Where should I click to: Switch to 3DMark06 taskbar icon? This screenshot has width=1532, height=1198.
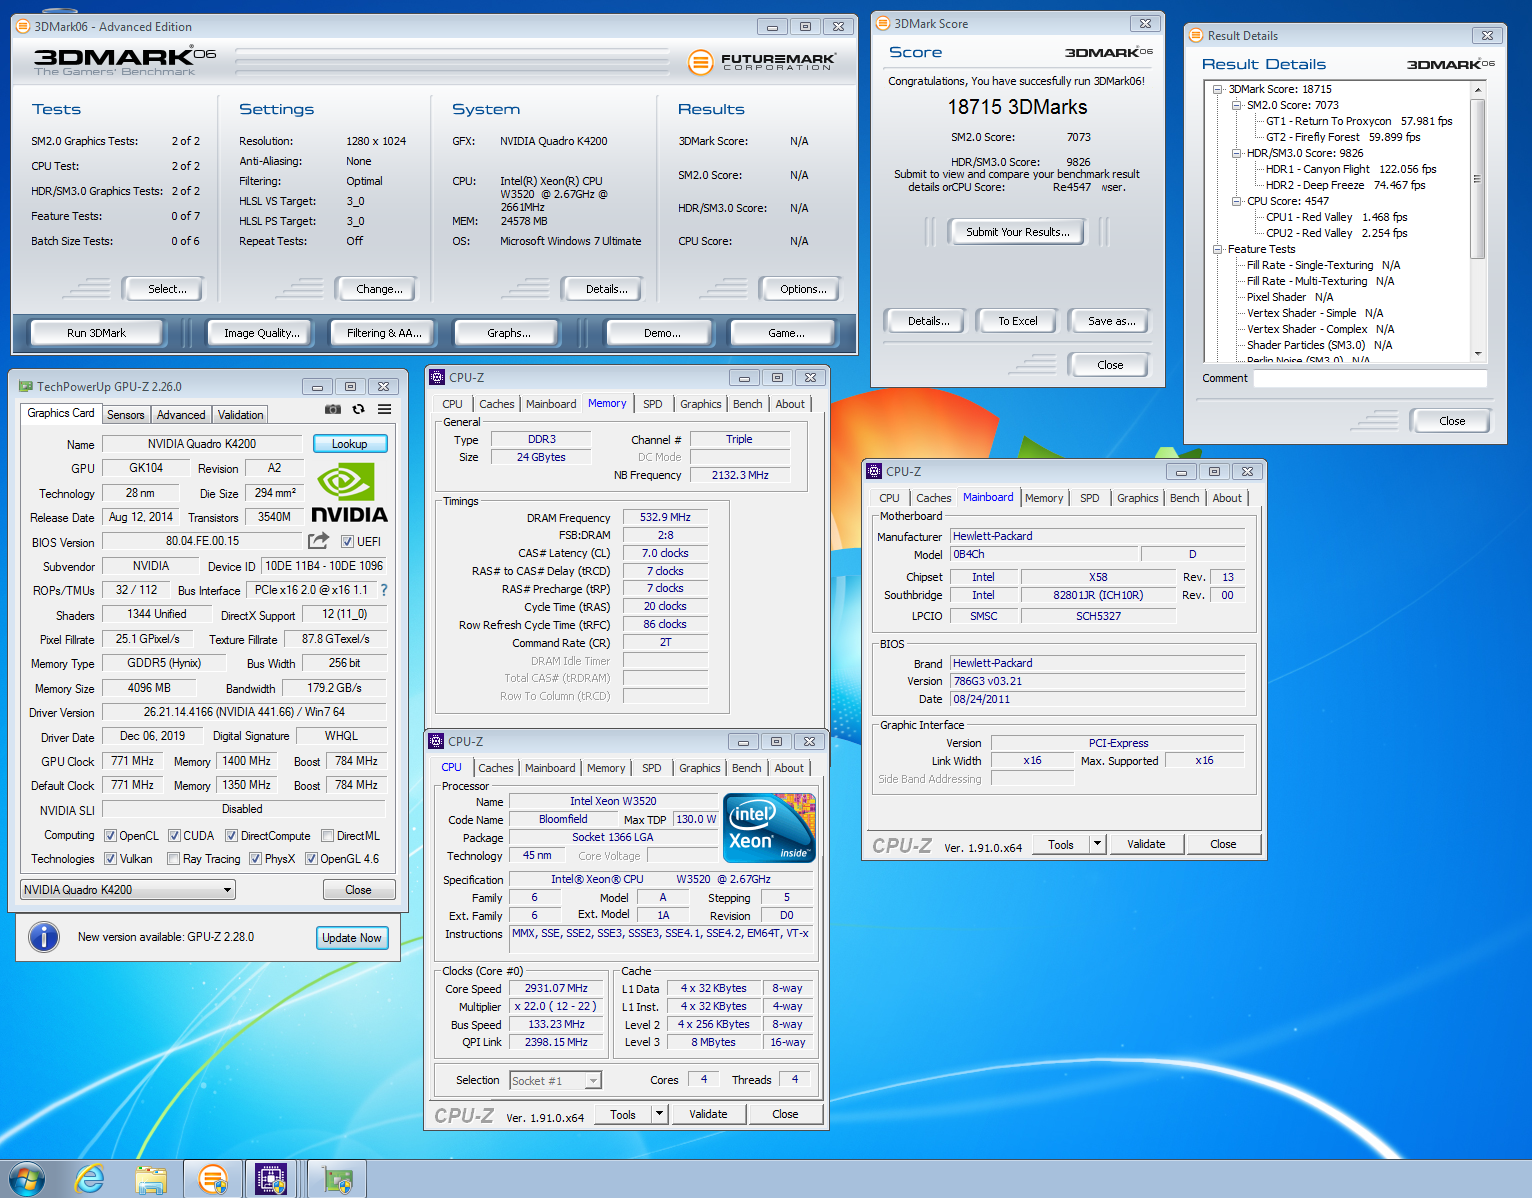(213, 1180)
